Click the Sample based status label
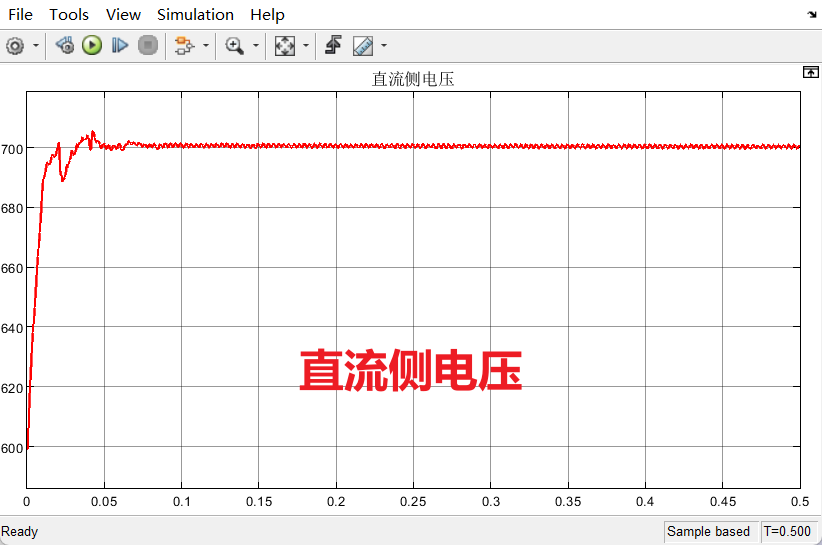 pos(708,531)
